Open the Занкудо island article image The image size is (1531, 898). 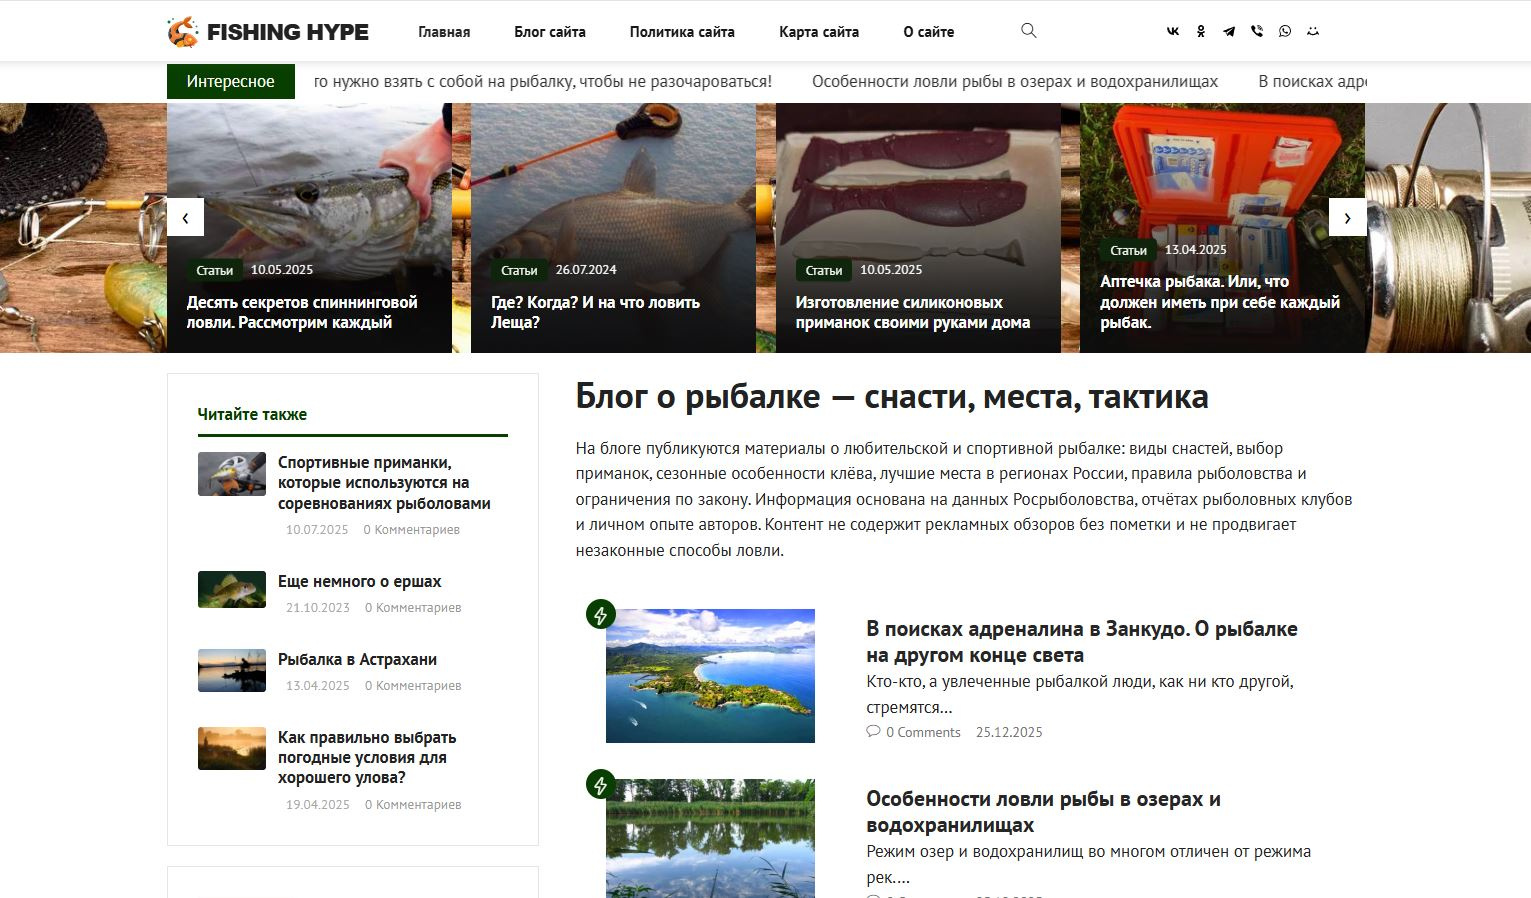point(710,676)
